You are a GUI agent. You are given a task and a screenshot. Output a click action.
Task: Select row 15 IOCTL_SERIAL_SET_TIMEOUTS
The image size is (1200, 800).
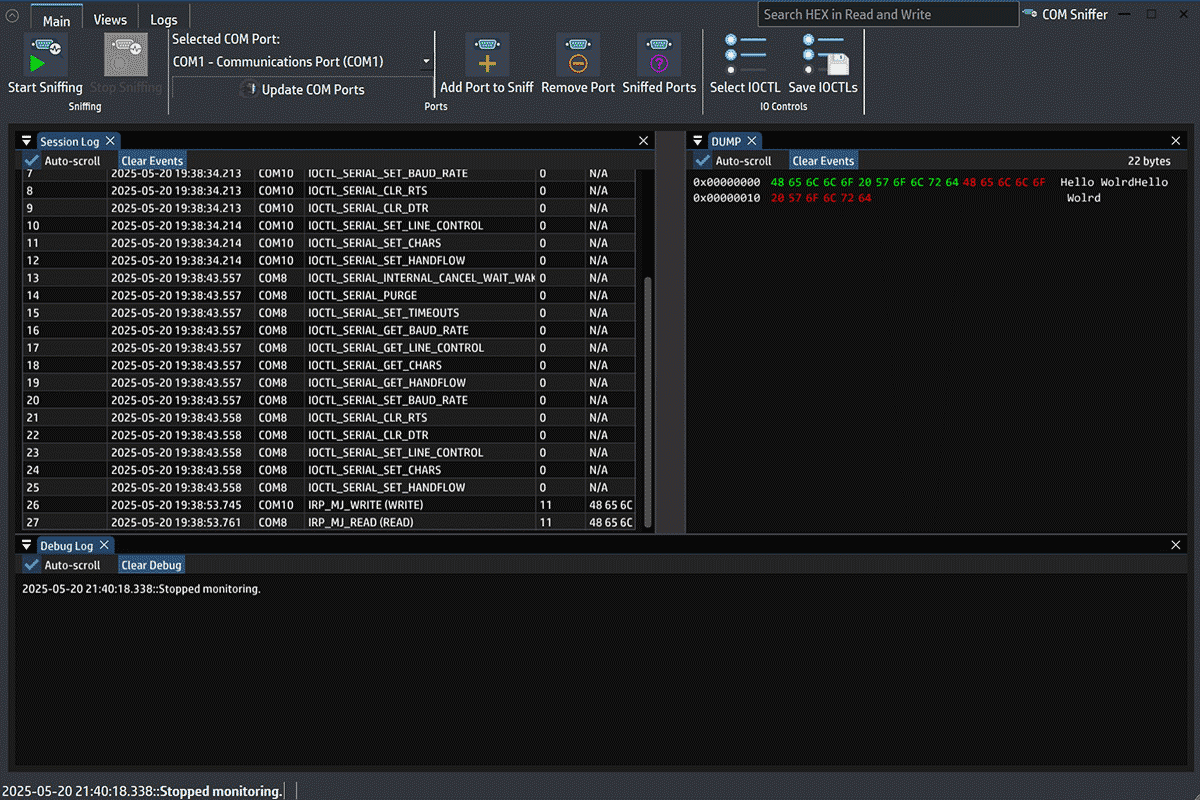[x=329, y=313]
